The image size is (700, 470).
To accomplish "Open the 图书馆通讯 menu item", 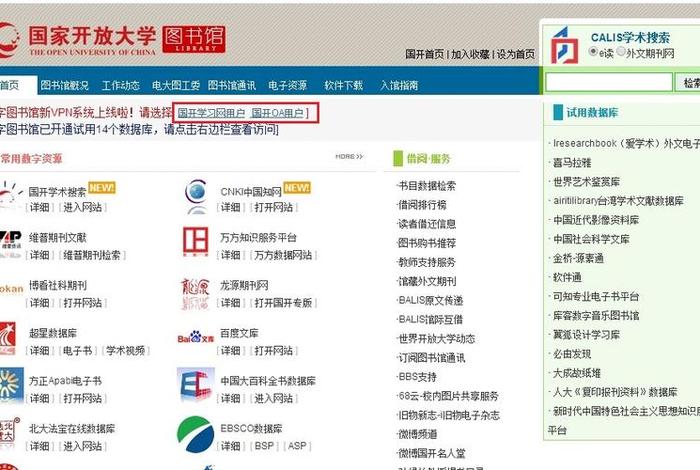I will (x=232, y=85).
